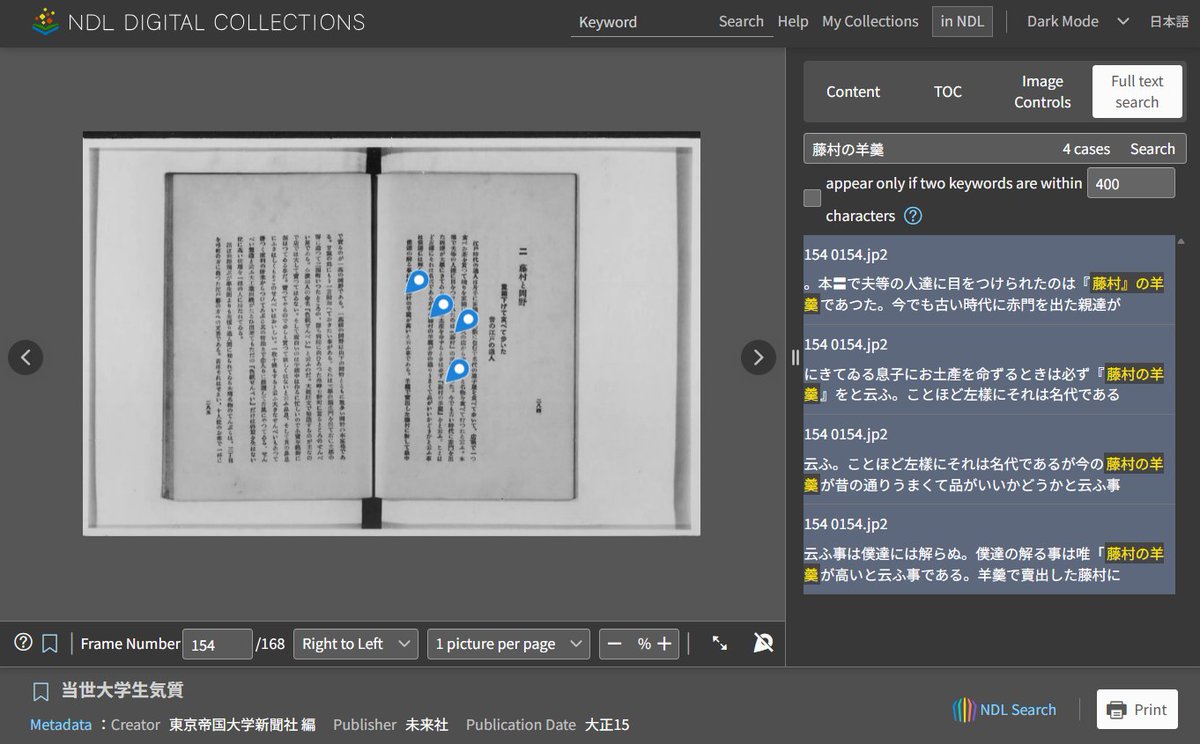Click the creator name 東京帝国大学新聞社 編
Screen dimensions: 1200x744
(242, 724)
